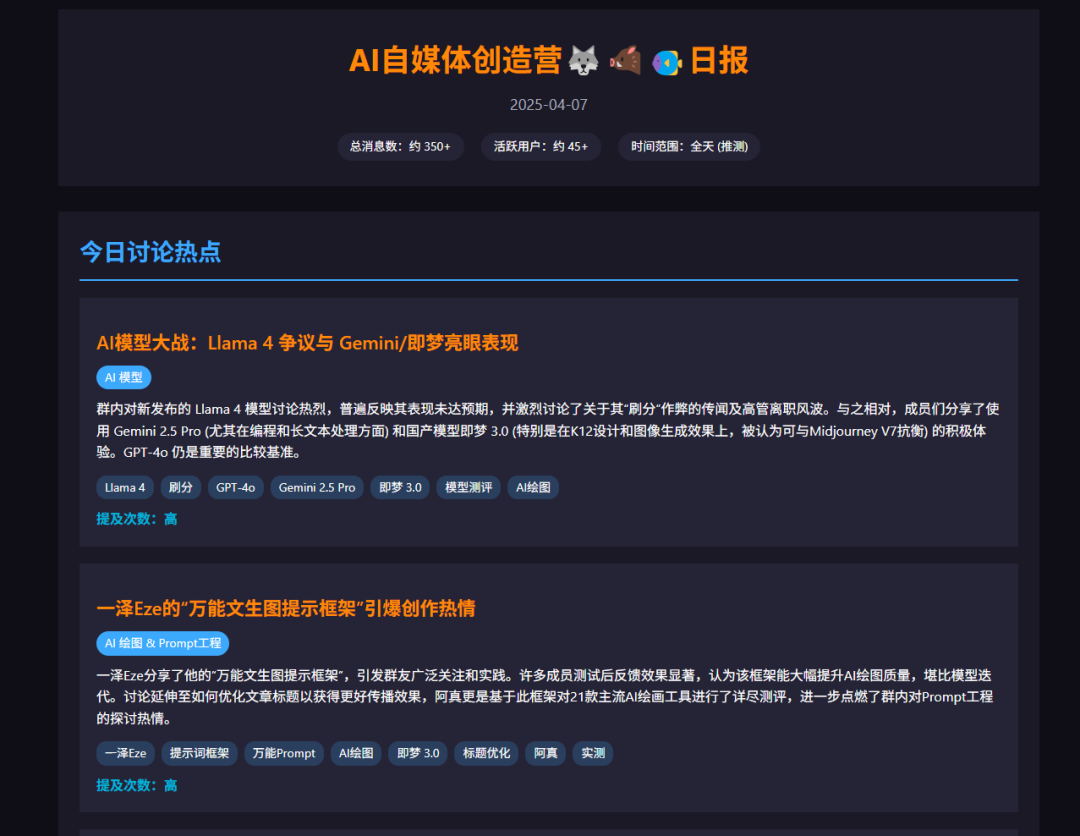The width and height of the screenshot is (1080, 836).
Task: Click the "Gemini 2.5 Pro" tag
Action: 316,487
